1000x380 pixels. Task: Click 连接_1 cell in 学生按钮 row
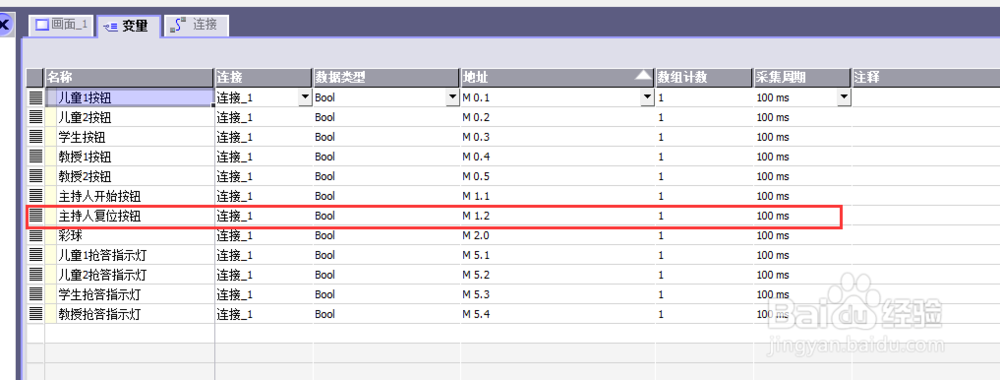point(263,137)
